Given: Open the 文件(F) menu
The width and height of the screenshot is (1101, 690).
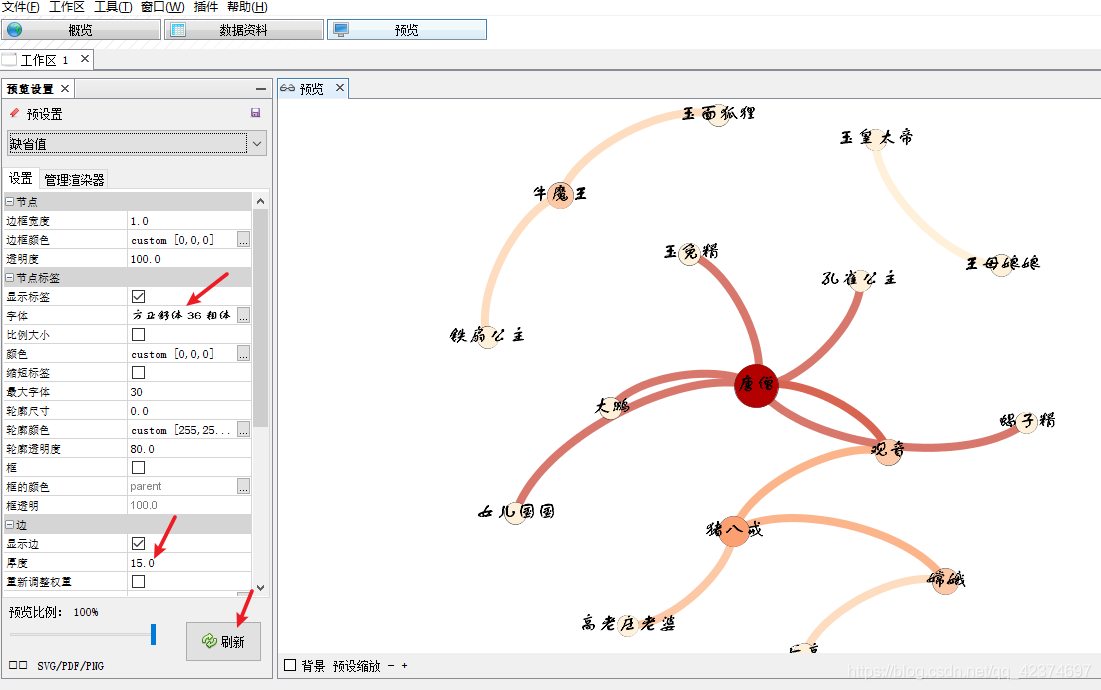Looking at the screenshot, I should pyautogui.click(x=21, y=7).
